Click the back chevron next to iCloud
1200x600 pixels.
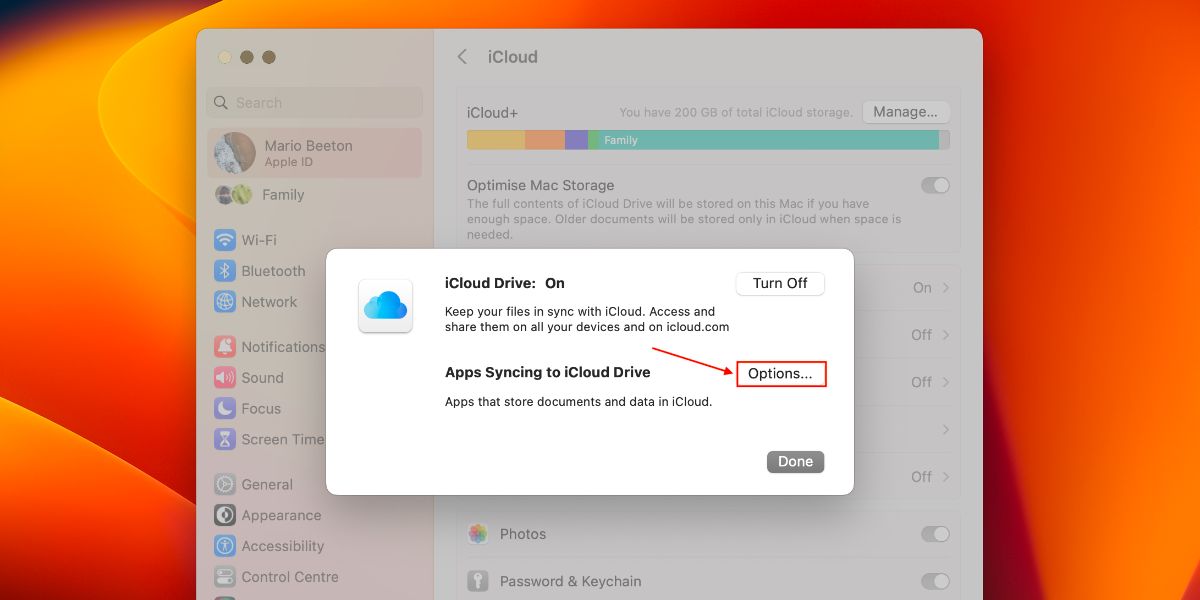pos(462,57)
